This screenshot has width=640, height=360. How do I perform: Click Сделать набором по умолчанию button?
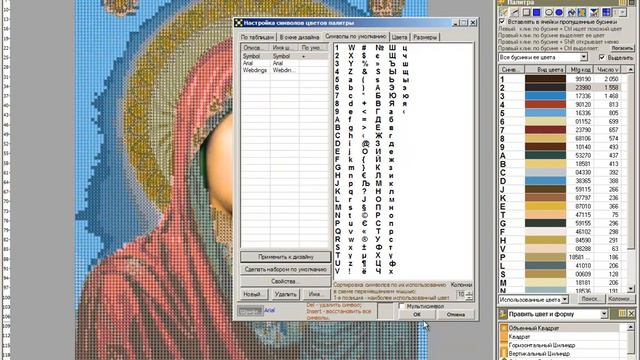tap(285, 269)
